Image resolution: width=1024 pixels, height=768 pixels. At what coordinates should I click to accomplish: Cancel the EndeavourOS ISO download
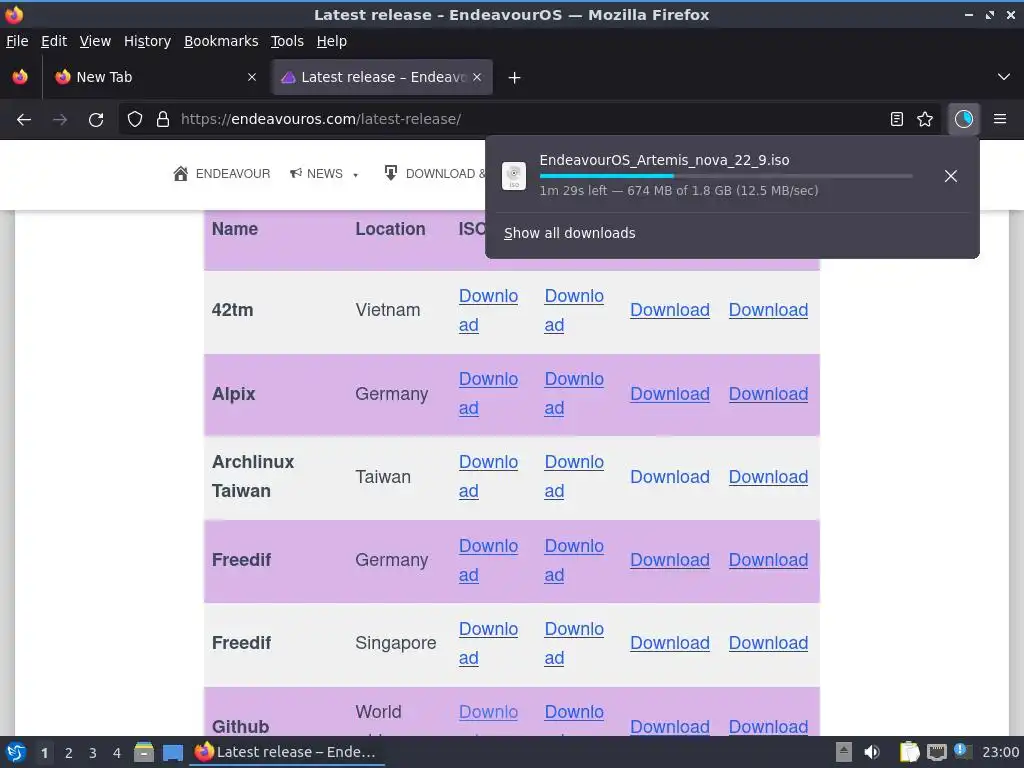[x=951, y=176]
